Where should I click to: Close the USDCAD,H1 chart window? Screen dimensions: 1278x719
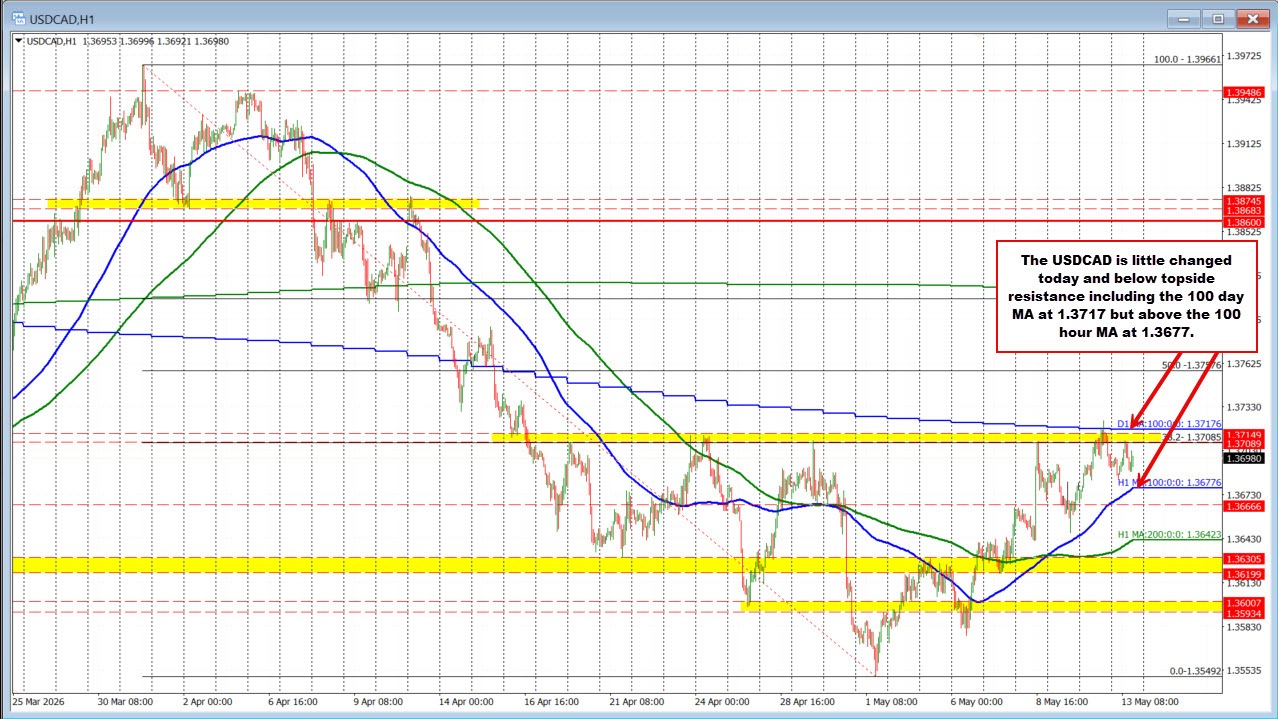coord(1251,18)
